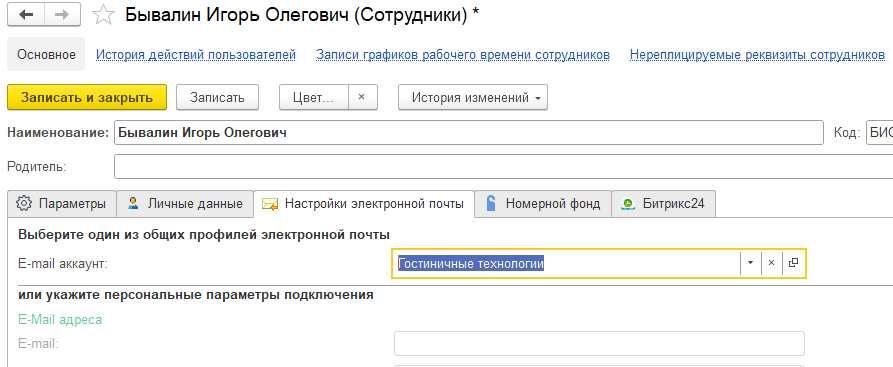Viewport: 893px width, 367px height.
Task: Open История действий пользователей link
Action: (196, 55)
